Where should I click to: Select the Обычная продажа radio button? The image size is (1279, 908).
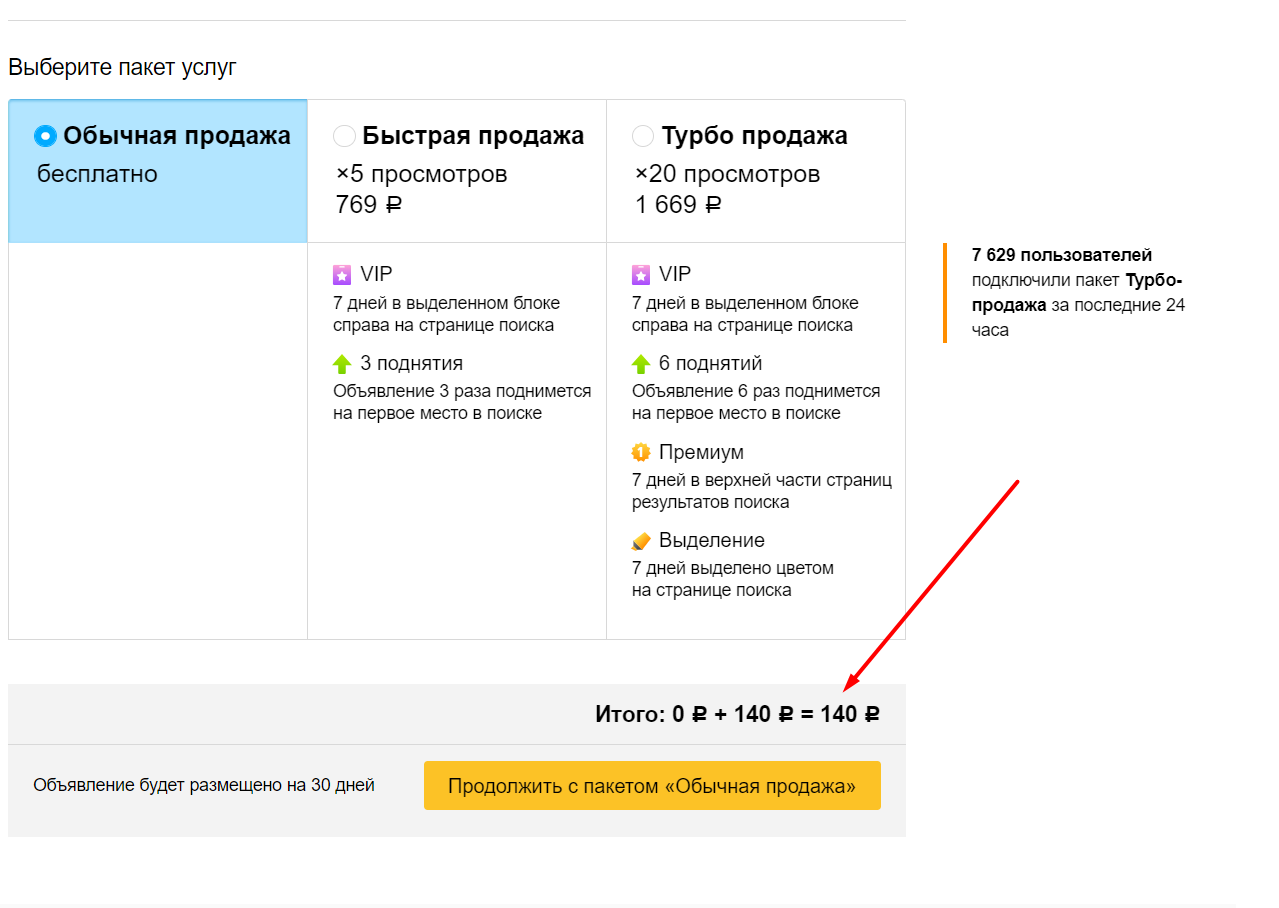(45, 136)
